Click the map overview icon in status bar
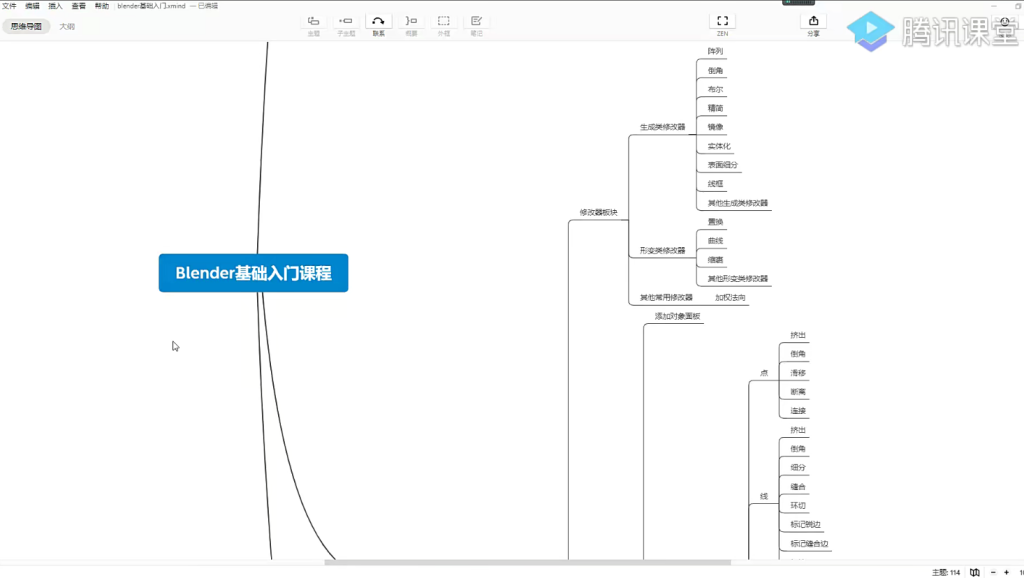The width and height of the screenshot is (1024, 578). (x=974, y=572)
